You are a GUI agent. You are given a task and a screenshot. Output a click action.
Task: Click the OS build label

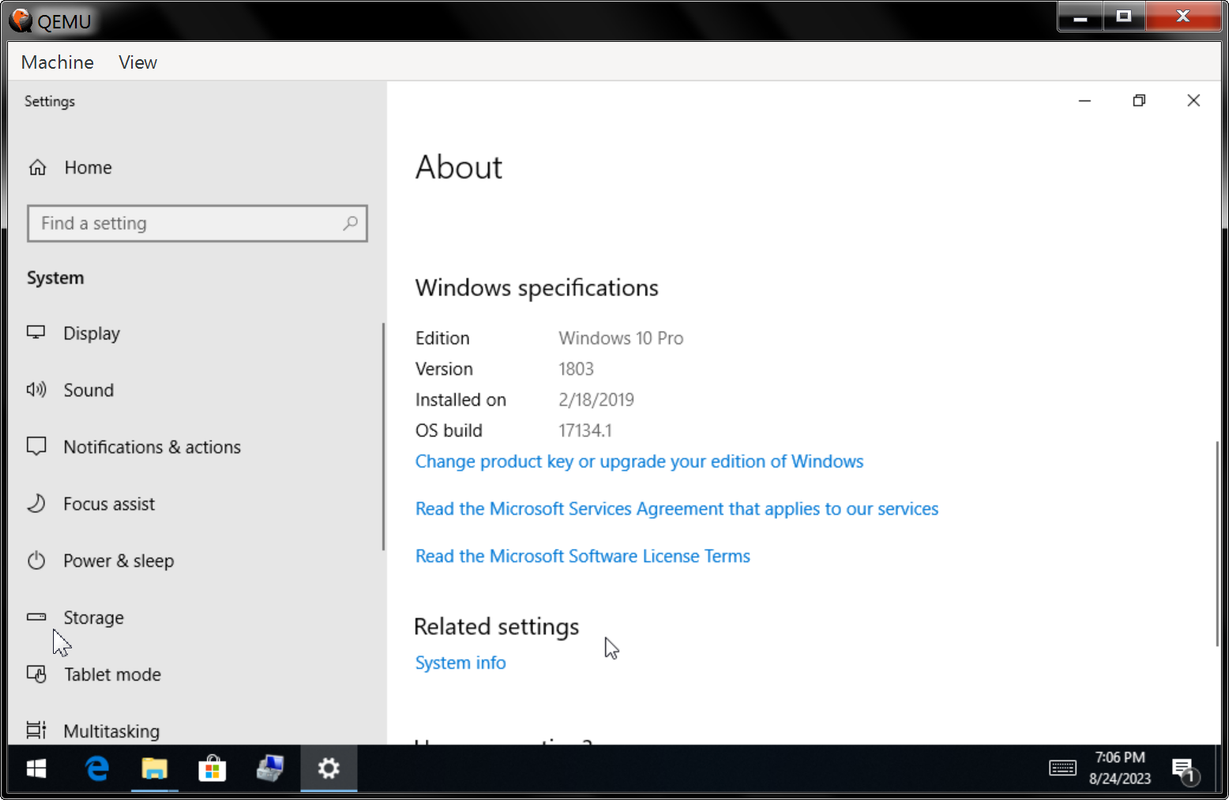(x=449, y=431)
